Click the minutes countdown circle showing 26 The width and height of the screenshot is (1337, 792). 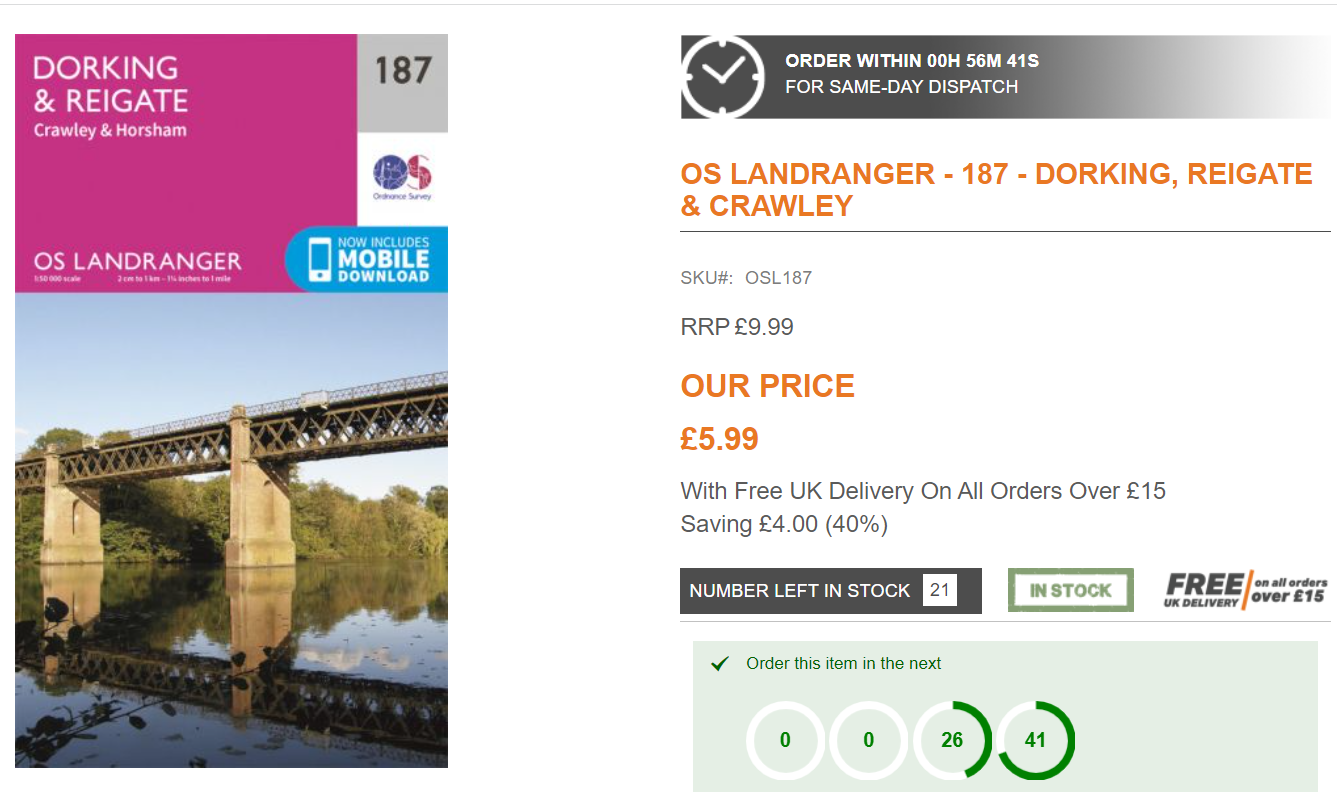[952, 740]
